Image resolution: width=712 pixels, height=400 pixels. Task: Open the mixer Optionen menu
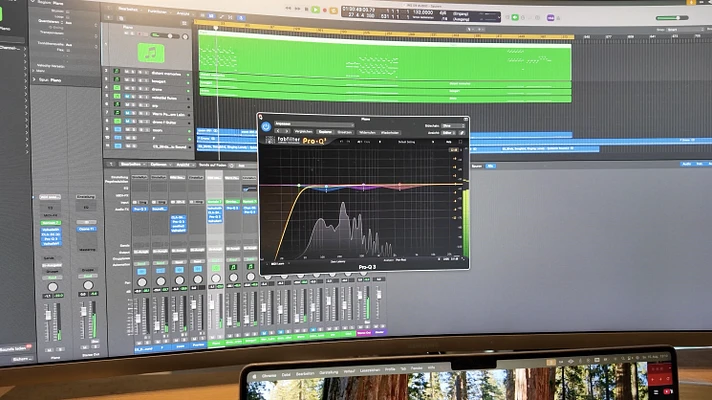click(158, 164)
